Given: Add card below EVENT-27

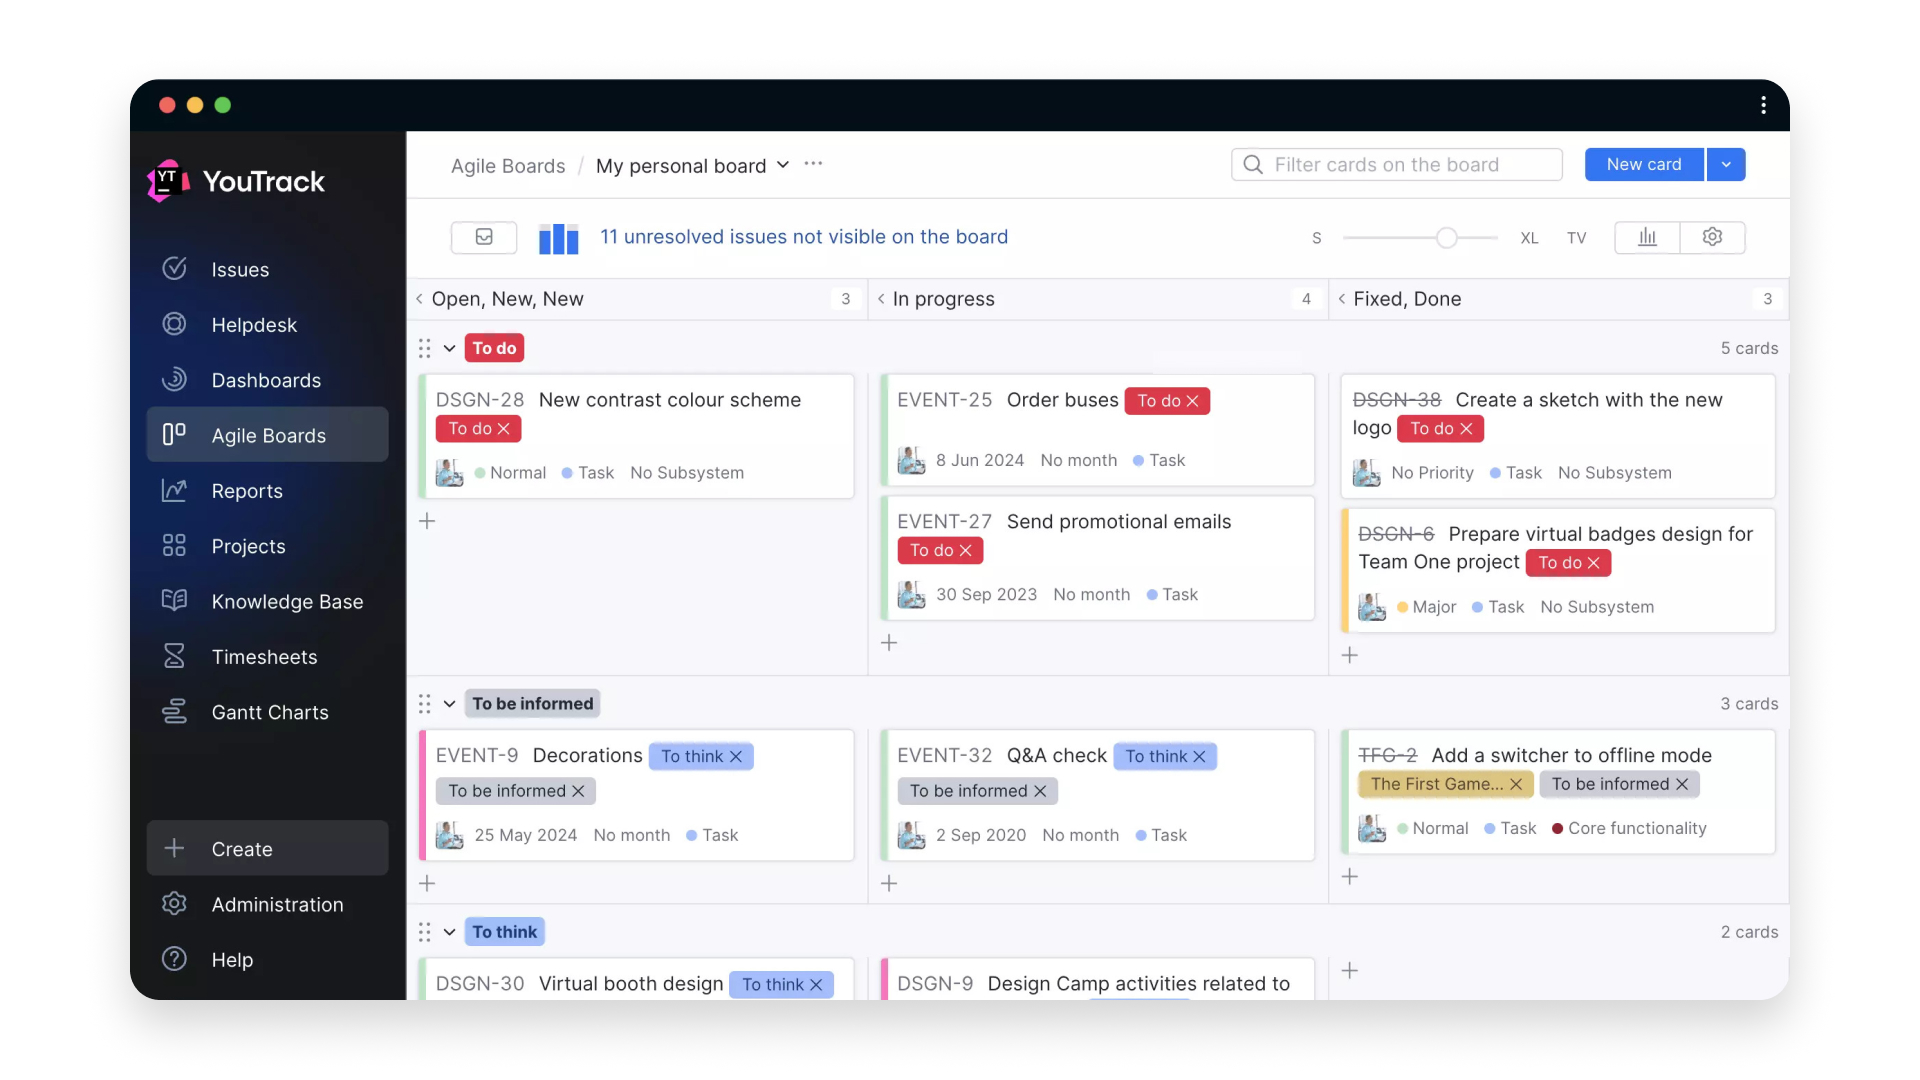Looking at the screenshot, I should (x=889, y=643).
